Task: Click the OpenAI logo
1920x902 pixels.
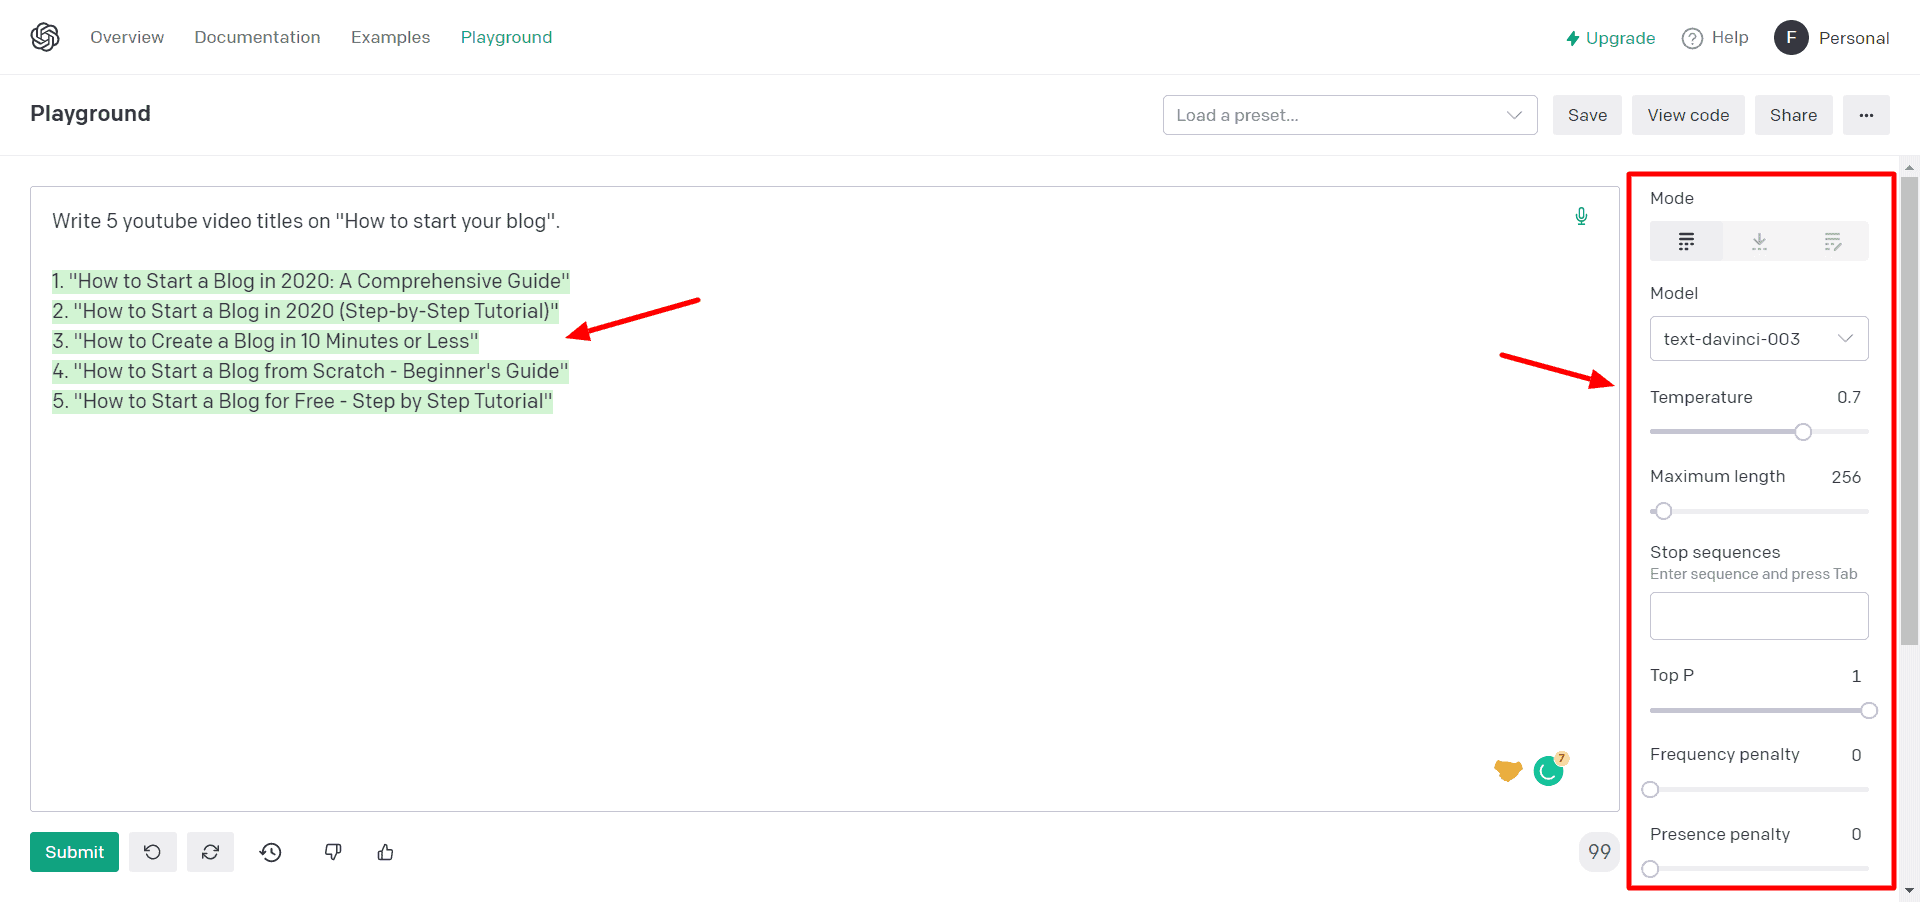Action: (x=45, y=37)
